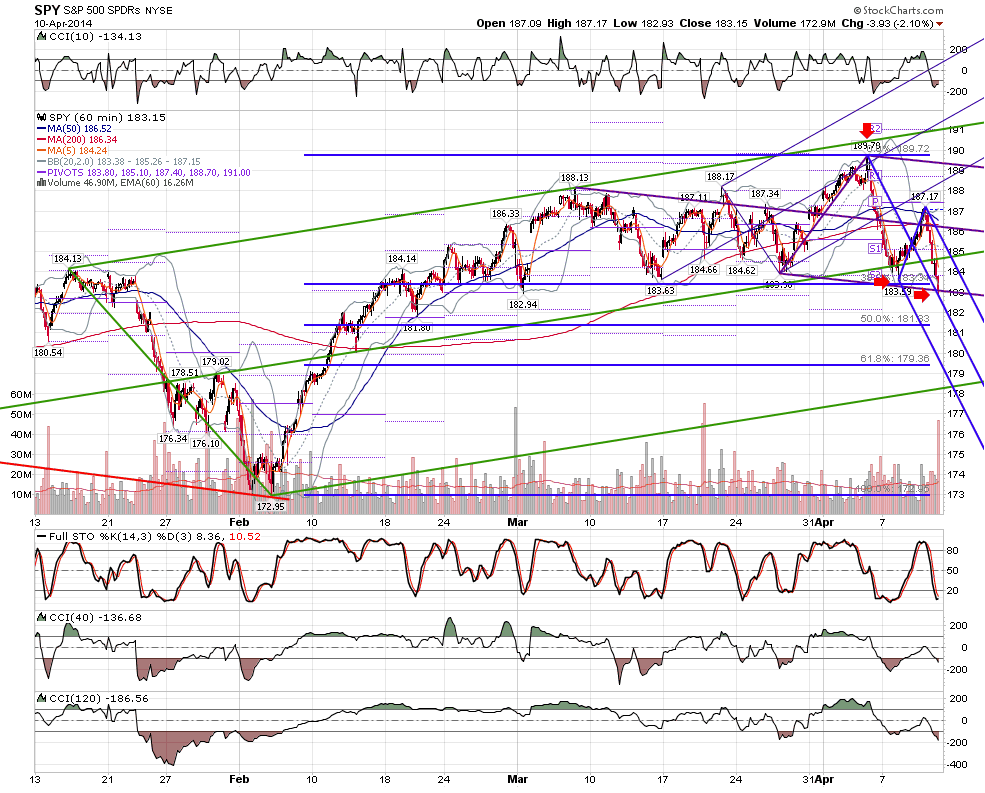The image size is (985, 793).
Task: Click the 172.95 low price label
Action: point(271,506)
